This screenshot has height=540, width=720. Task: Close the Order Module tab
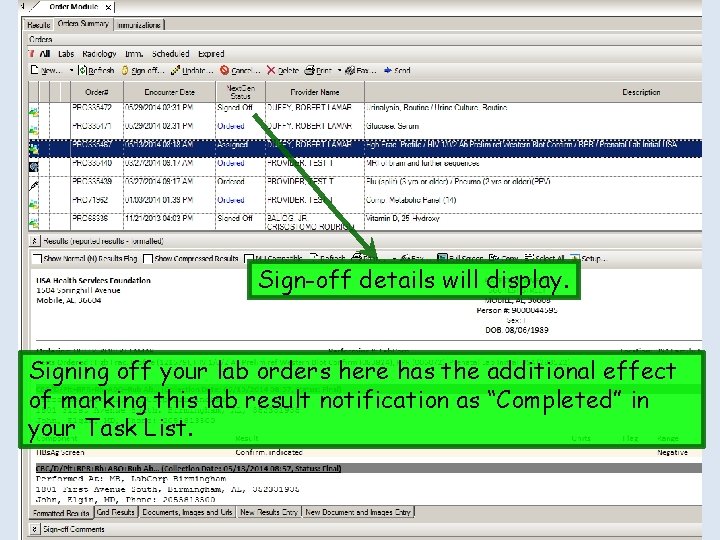coord(108,7)
